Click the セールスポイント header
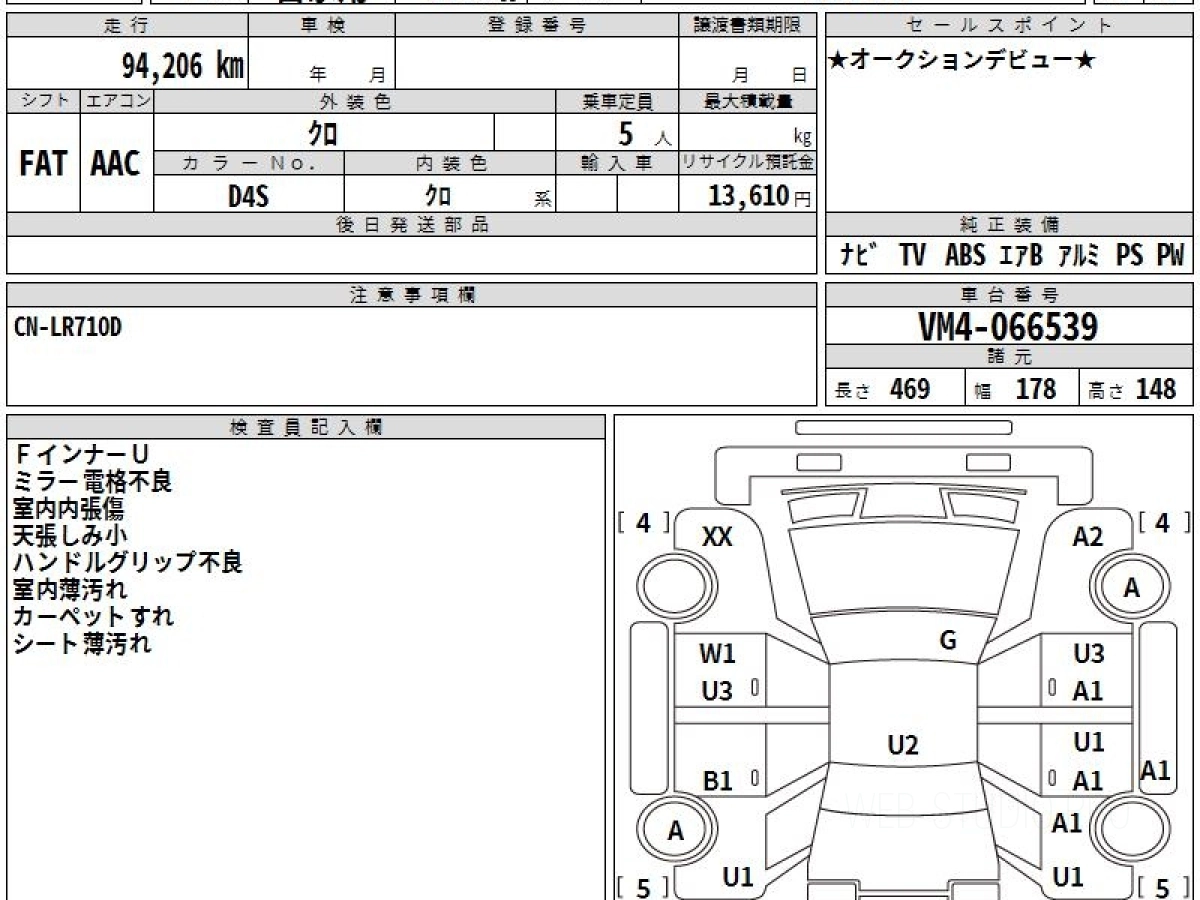This screenshot has width=1200, height=900. point(1009,26)
